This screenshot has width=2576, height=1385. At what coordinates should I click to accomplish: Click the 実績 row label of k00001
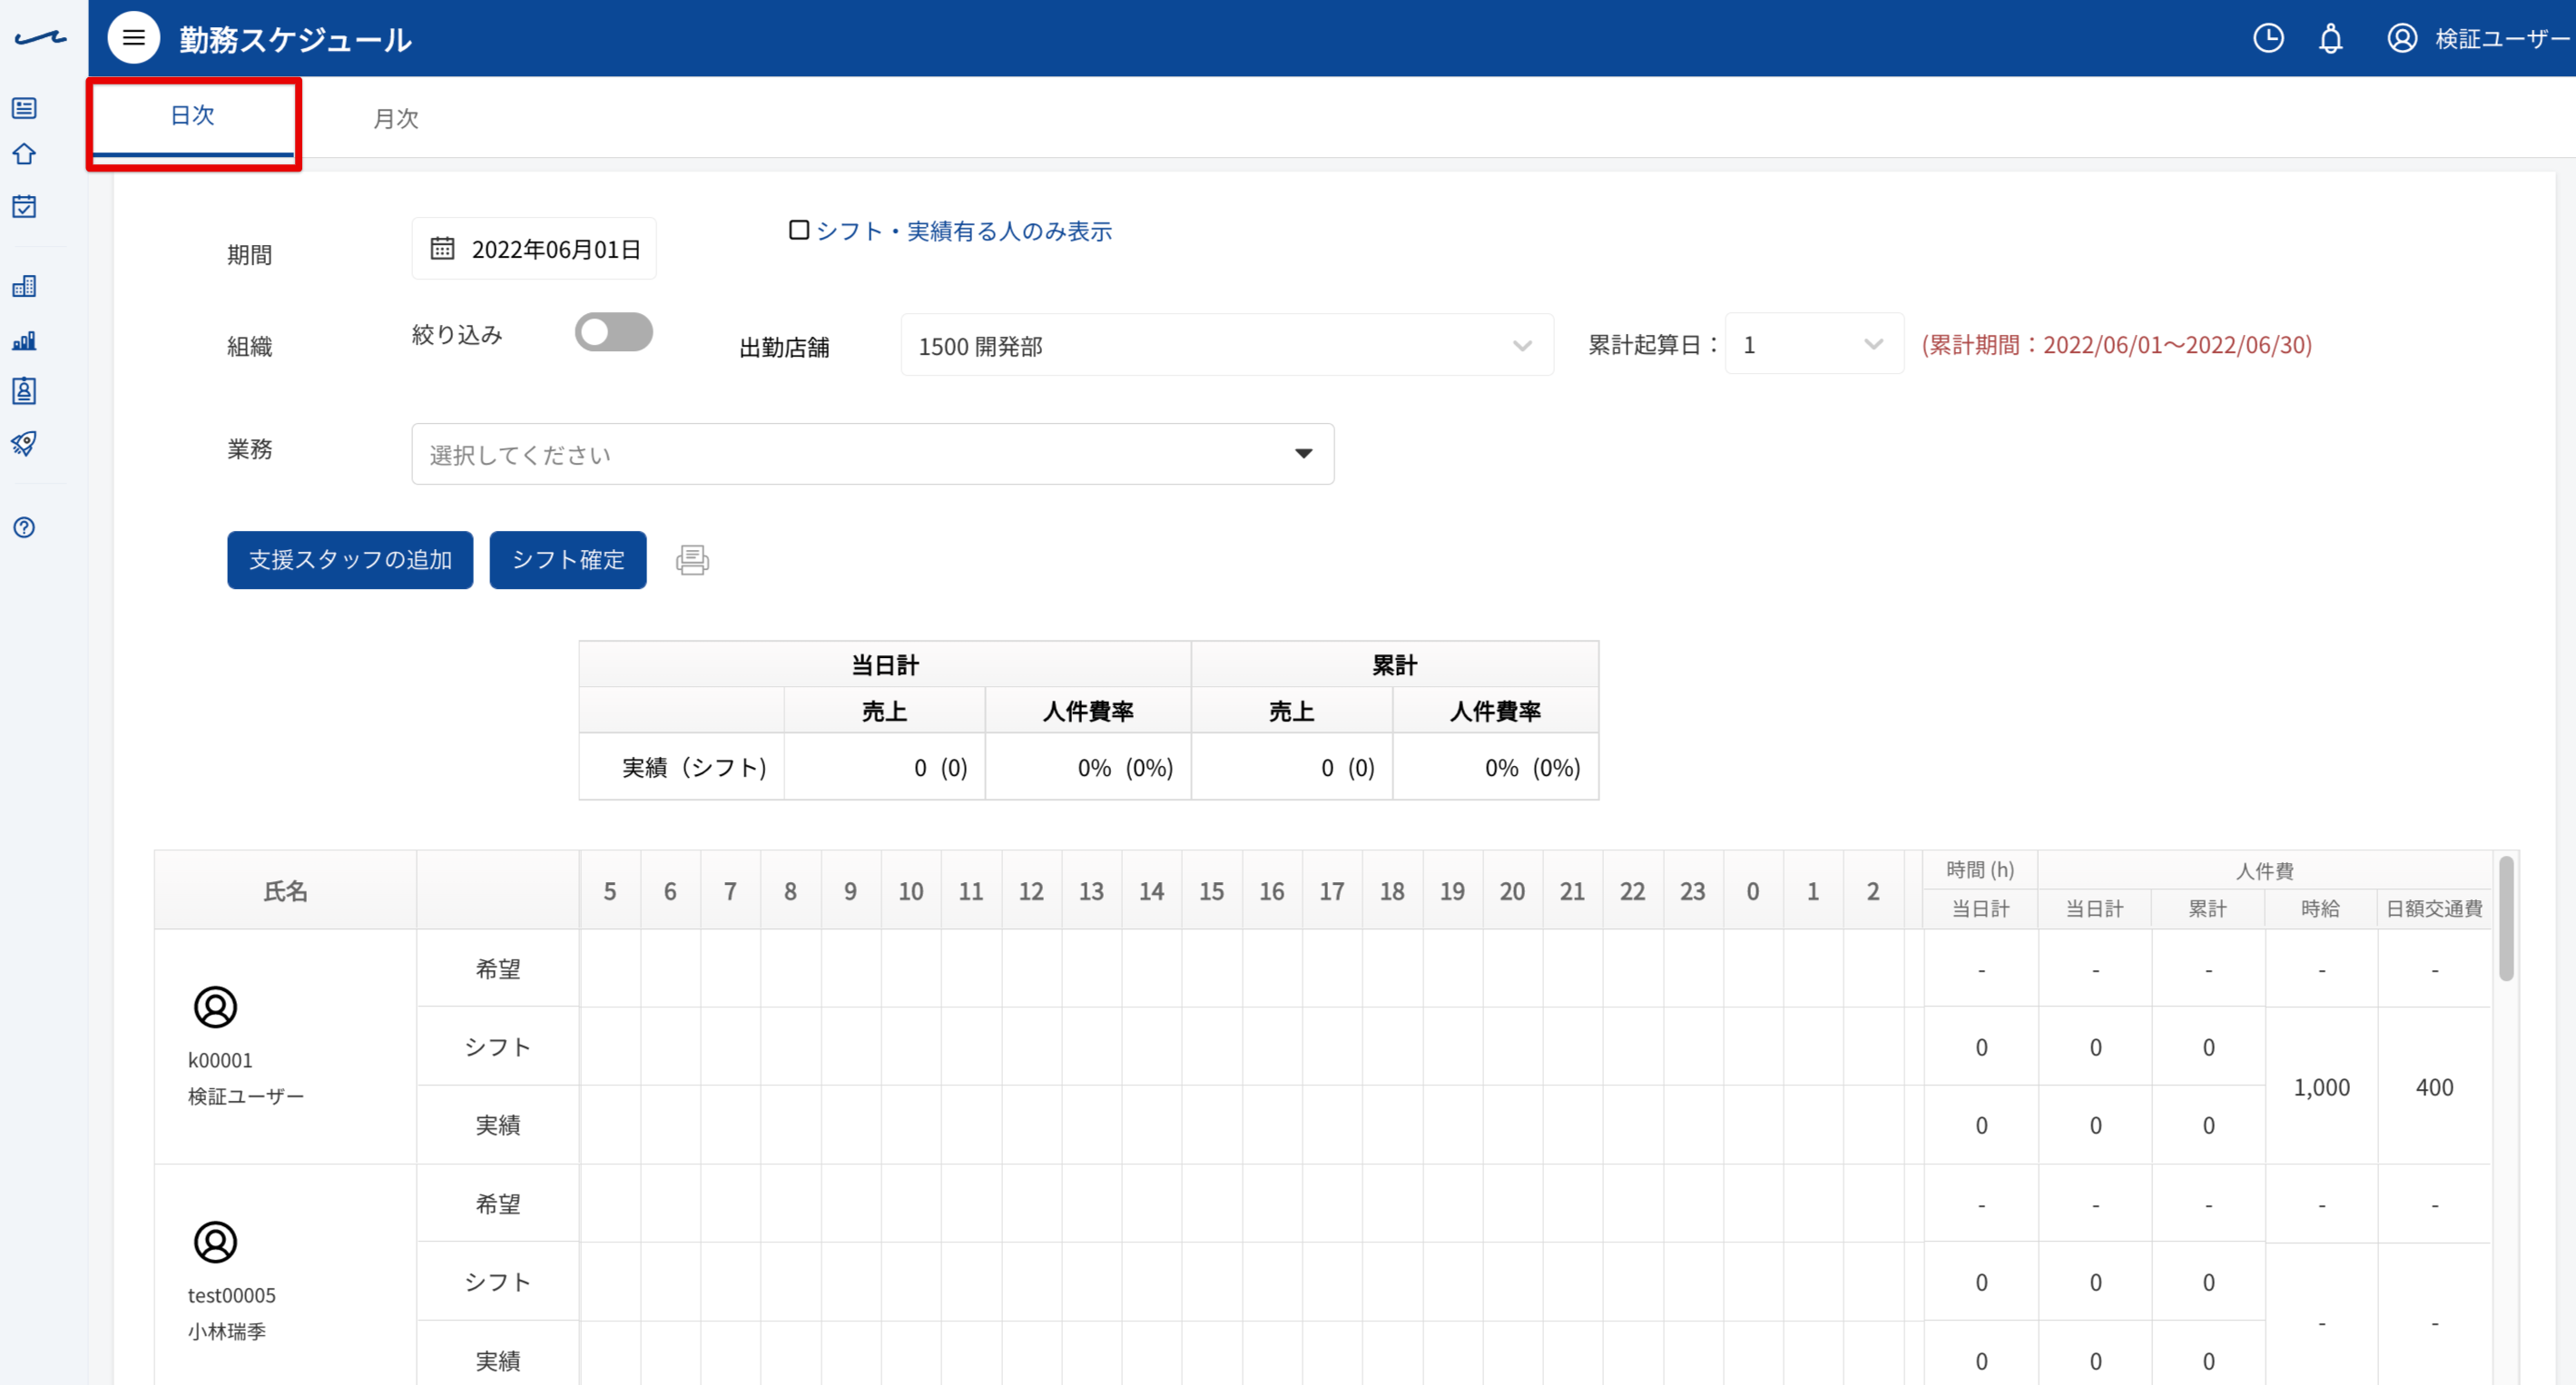pyautogui.click(x=497, y=1125)
